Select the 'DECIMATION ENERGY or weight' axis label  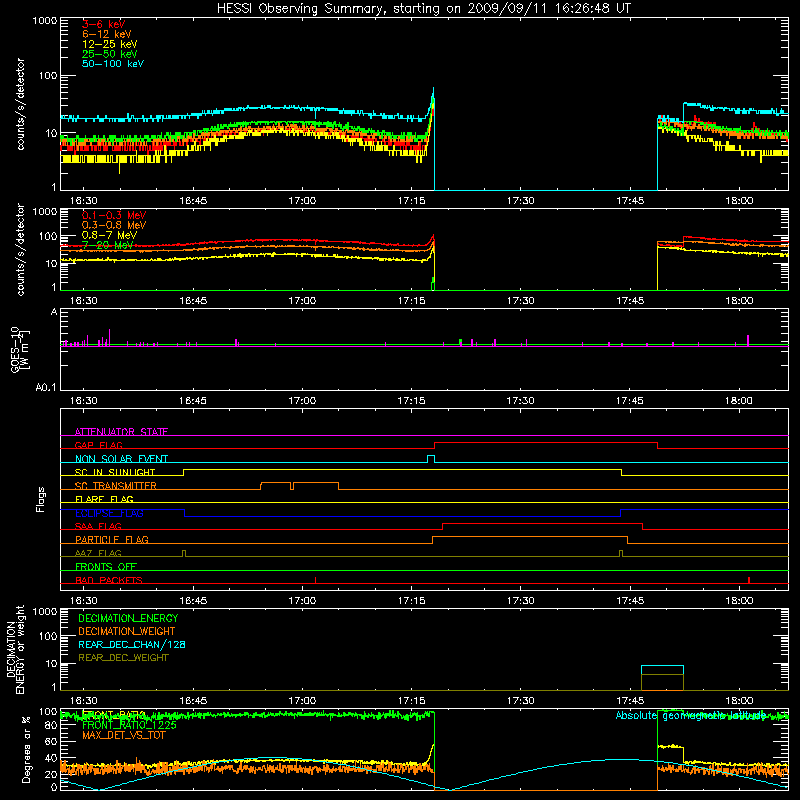tap(15, 649)
